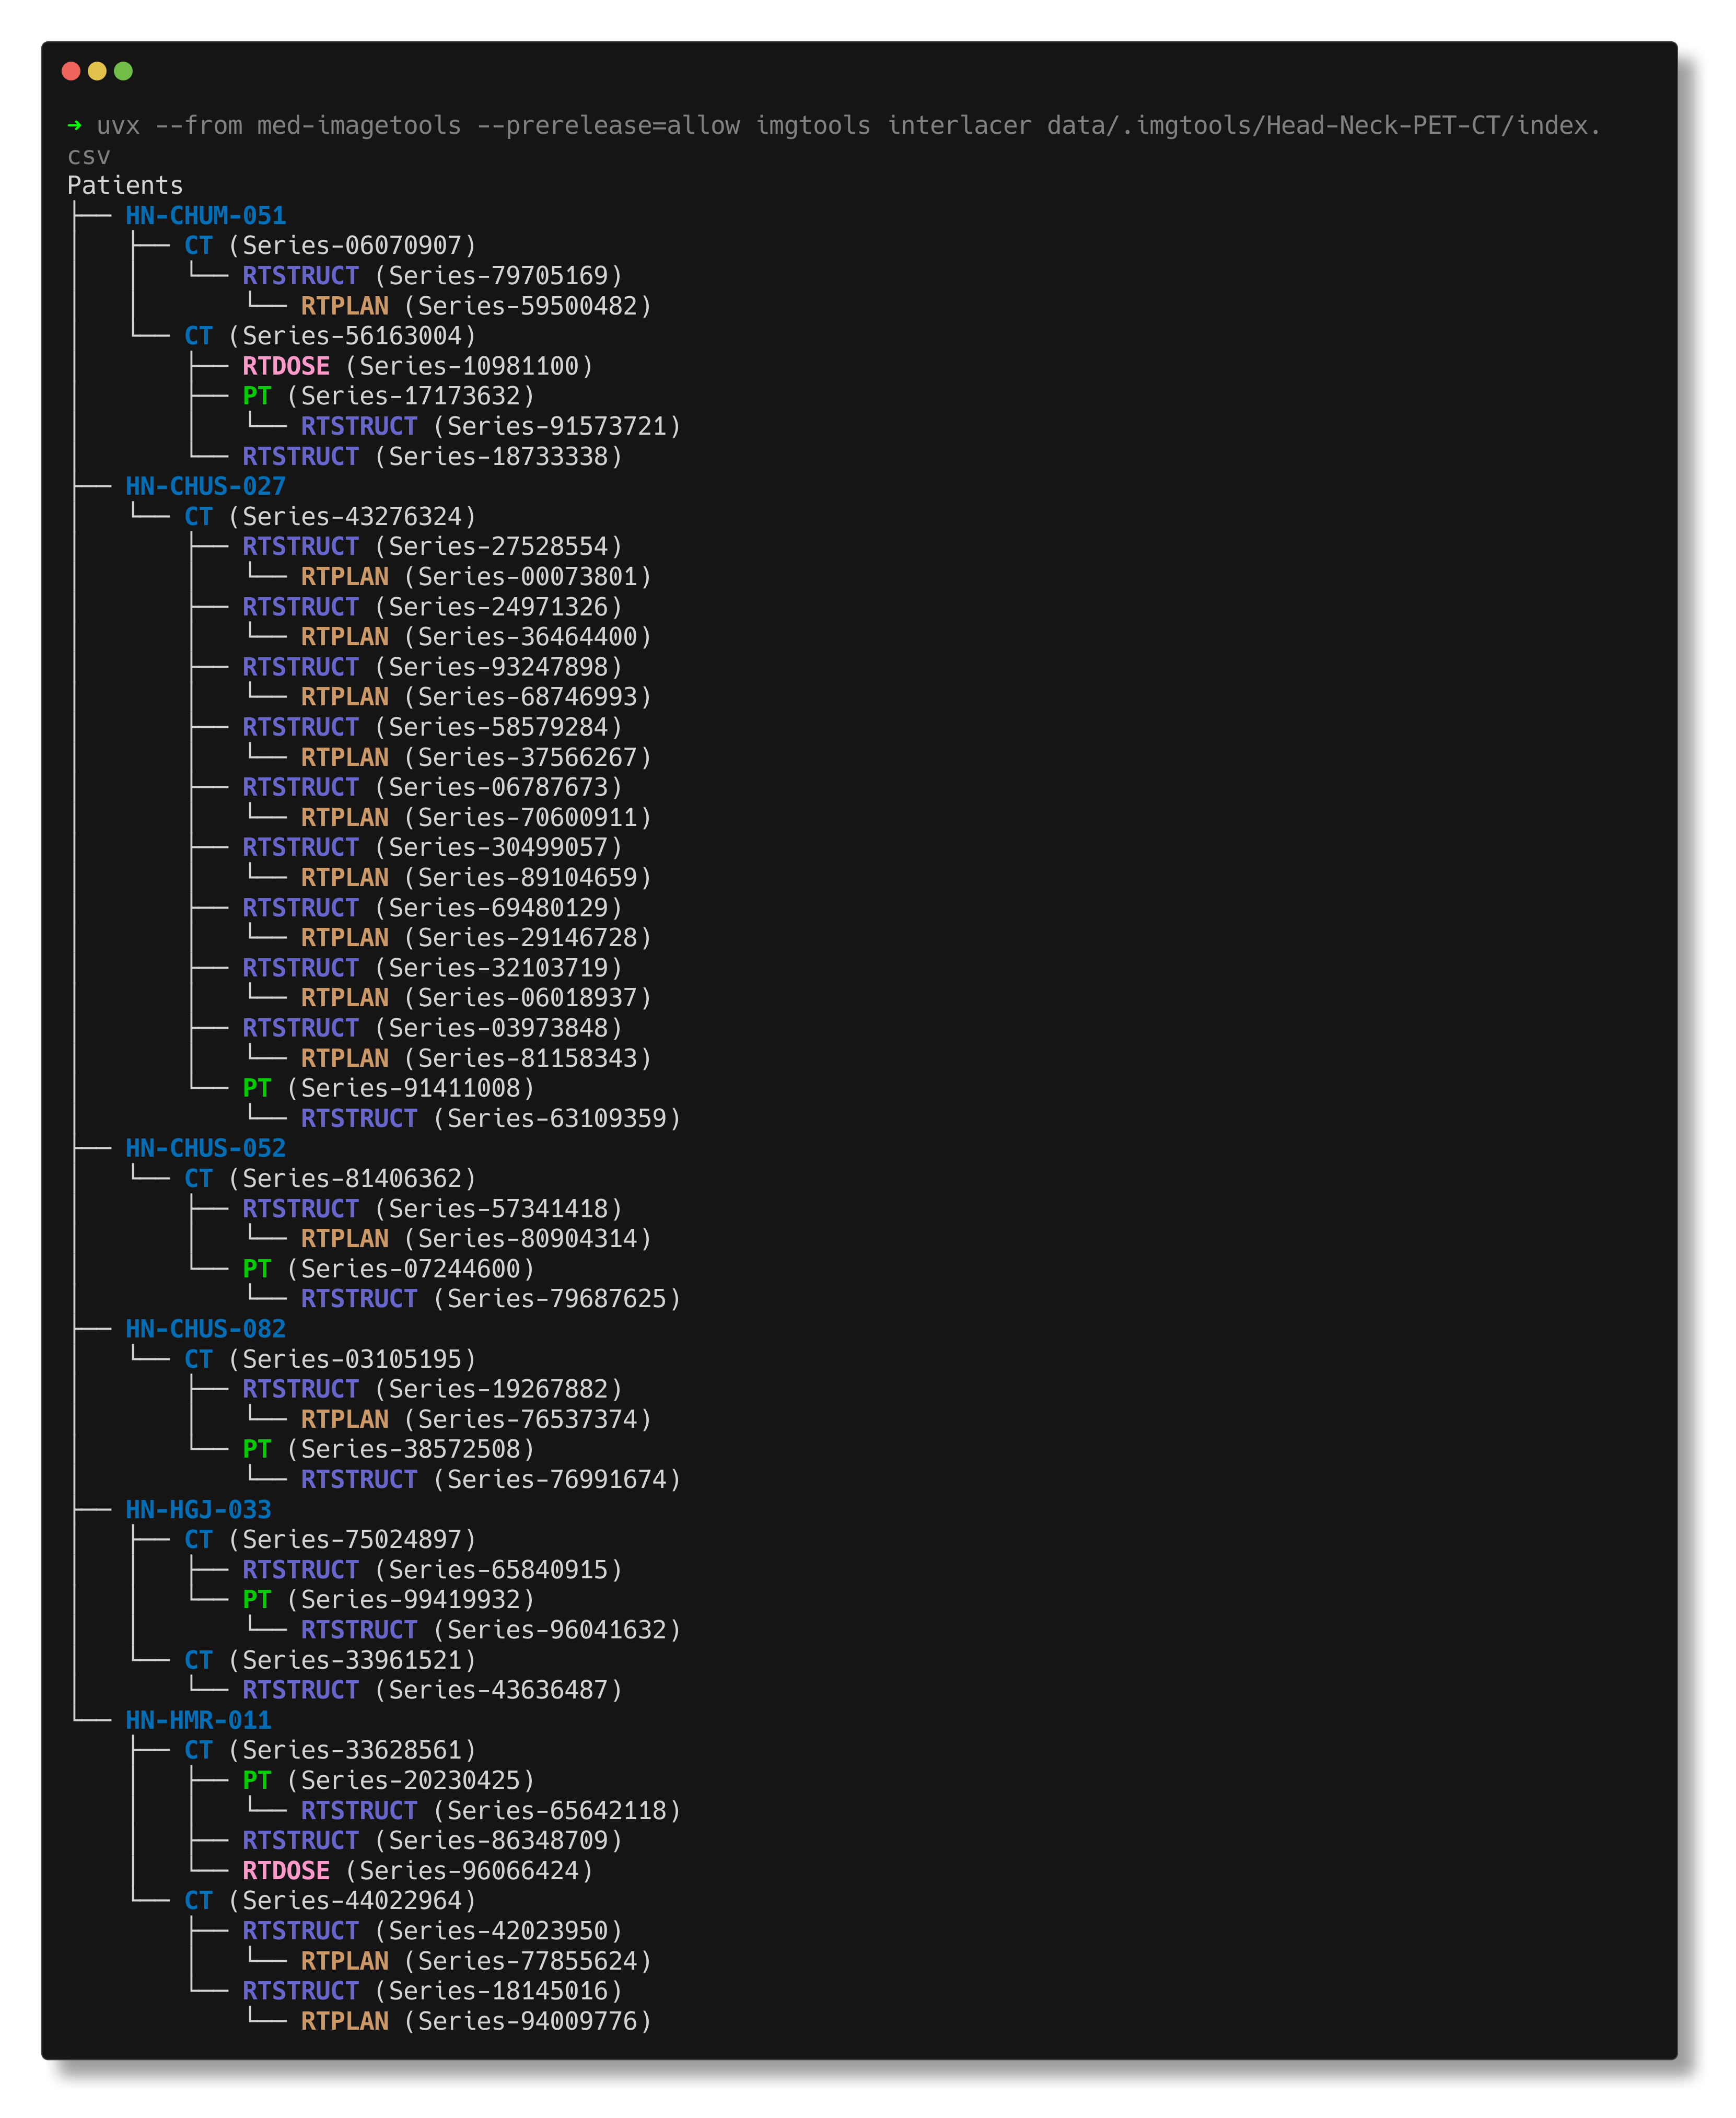1736x2118 pixels.
Task: Select patient HN-HMR-011 node
Action: (198, 1720)
